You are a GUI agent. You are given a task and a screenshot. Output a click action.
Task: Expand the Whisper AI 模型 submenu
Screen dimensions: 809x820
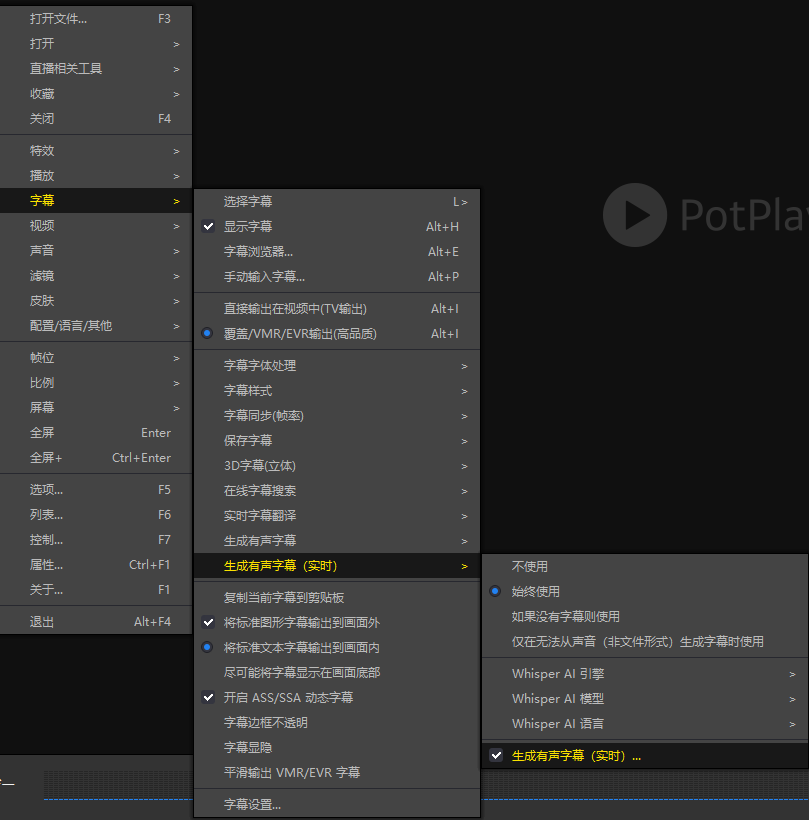click(645, 699)
